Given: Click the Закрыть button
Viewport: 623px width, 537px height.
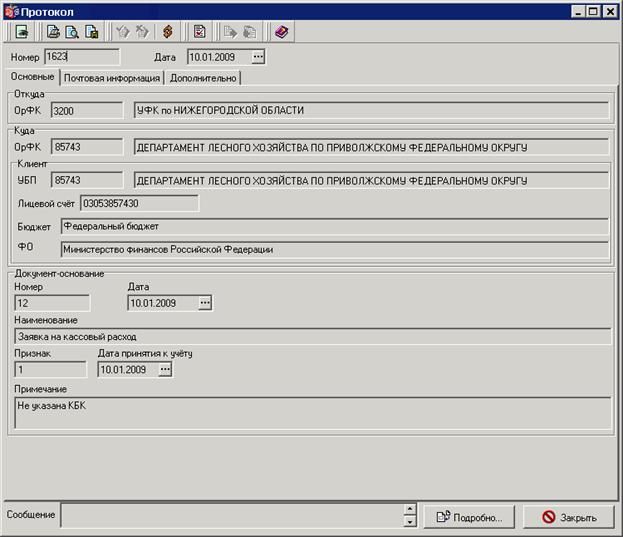Looking at the screenshot, I should 569,517.
